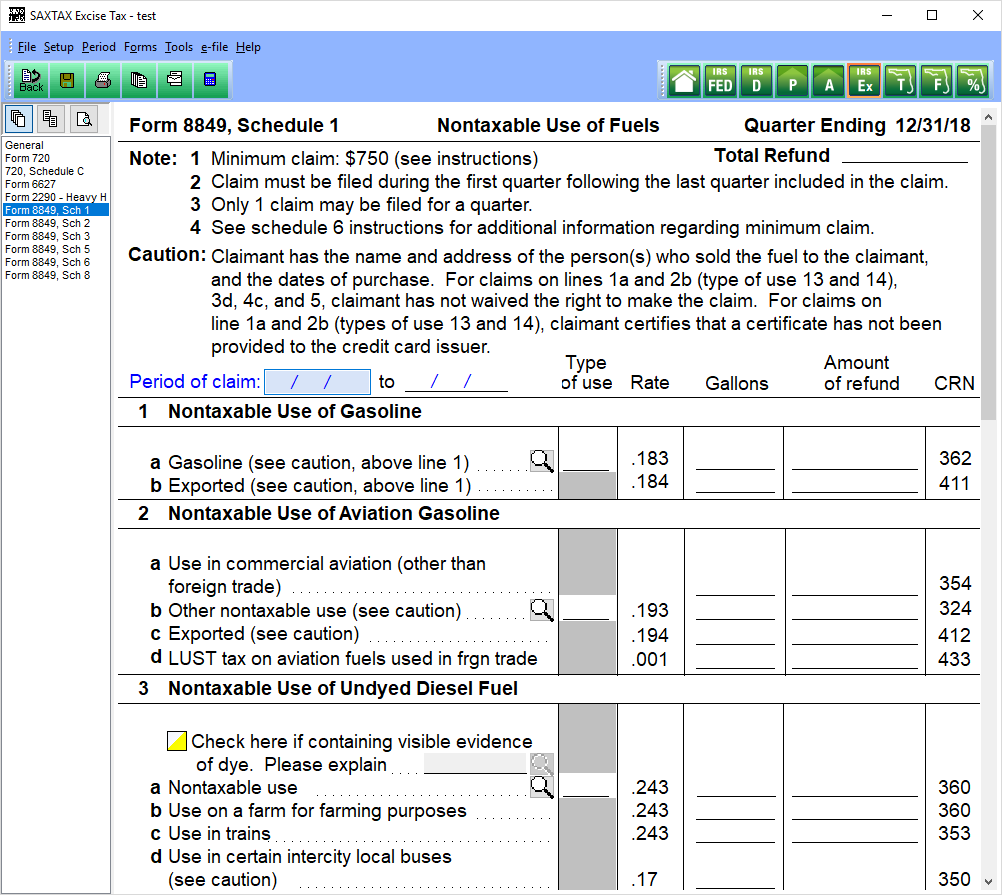Select the IRS Ex excise icon
This screenshot has width=1002, height=895.
pyautogui.click(x=865, y=81)
